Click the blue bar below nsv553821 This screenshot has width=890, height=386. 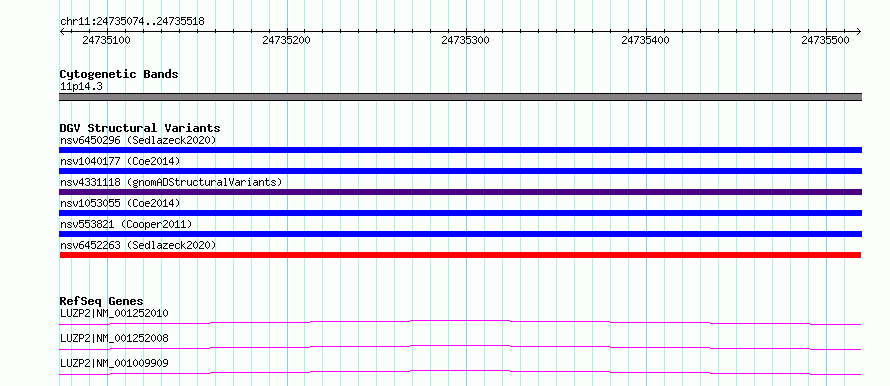(460, 234)
